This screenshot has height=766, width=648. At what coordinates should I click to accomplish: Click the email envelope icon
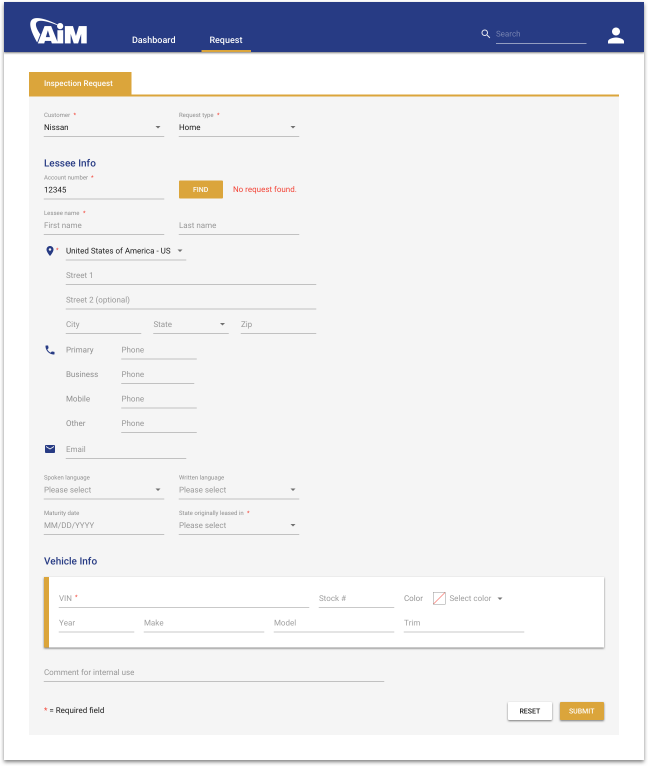pyautogui.click(x=50, y=450)
